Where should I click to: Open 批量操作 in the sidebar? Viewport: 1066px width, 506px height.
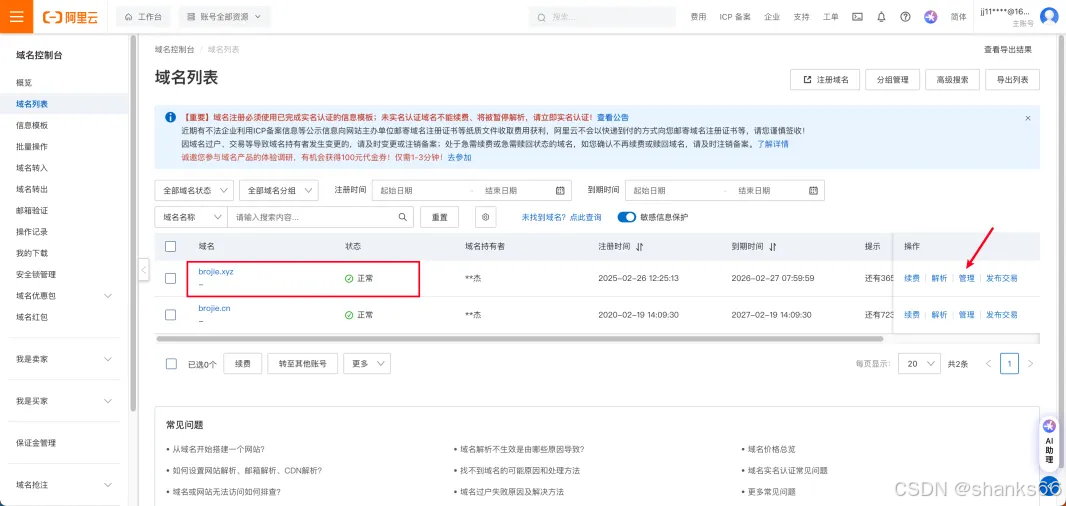pyautogui.click(x=32, y=146)
